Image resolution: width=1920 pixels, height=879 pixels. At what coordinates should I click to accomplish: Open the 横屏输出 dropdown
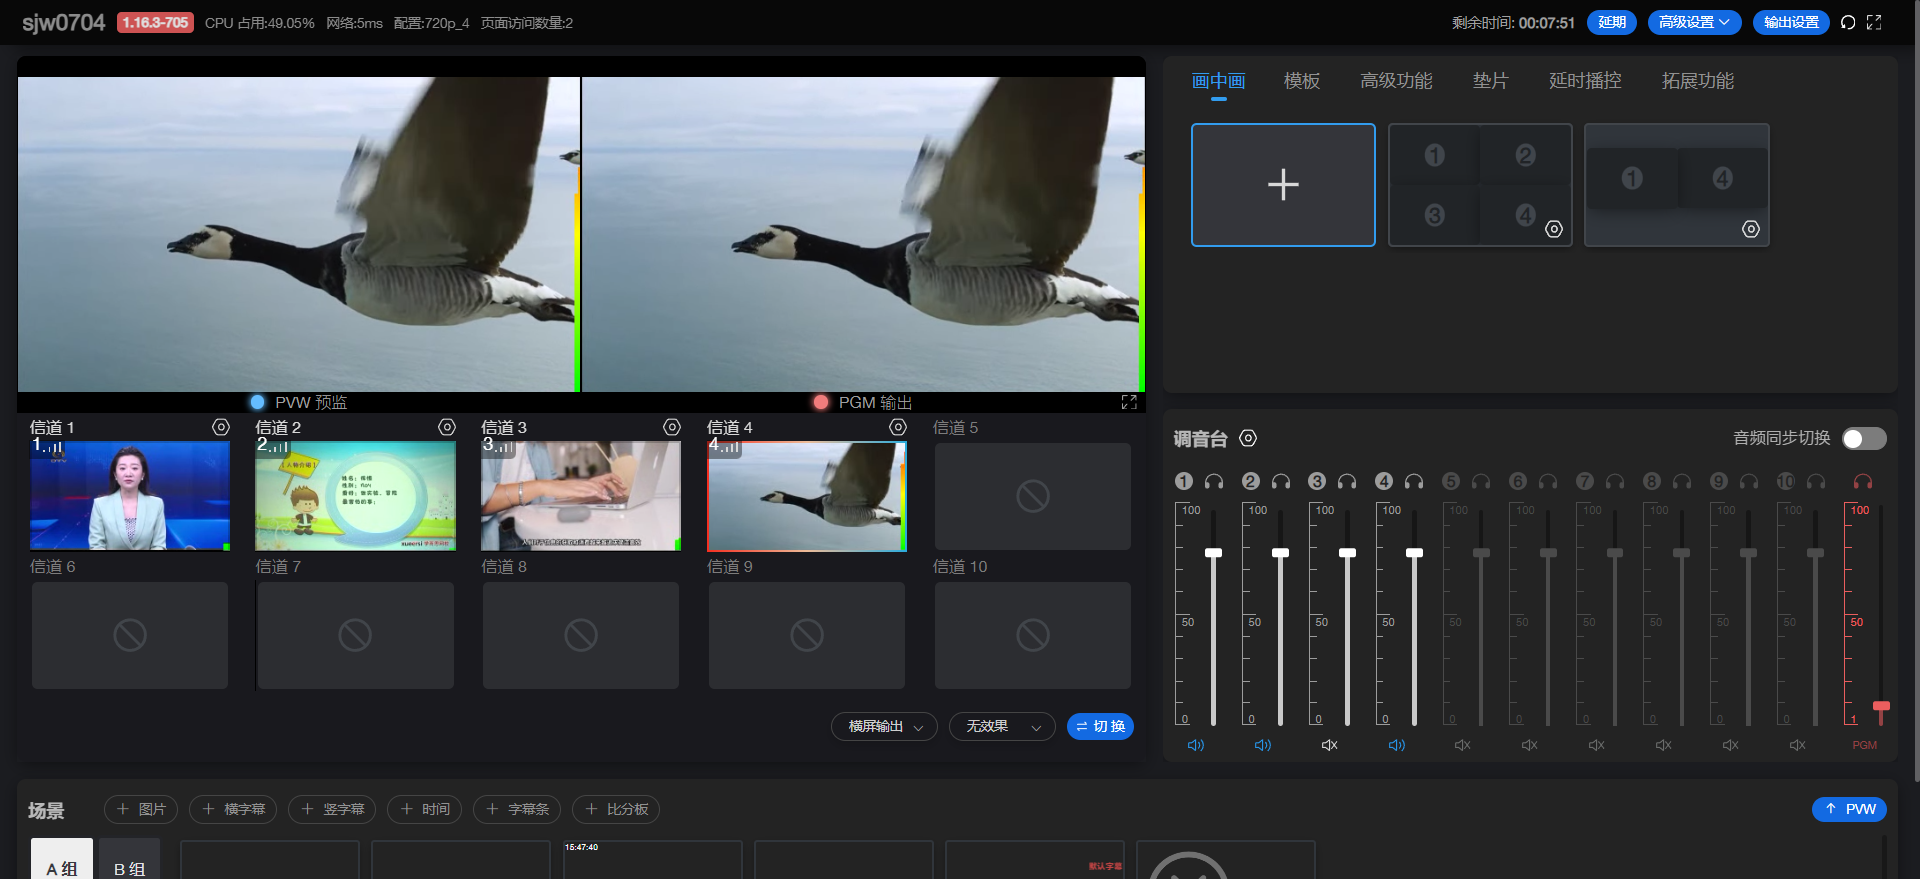tap(884, 727)
